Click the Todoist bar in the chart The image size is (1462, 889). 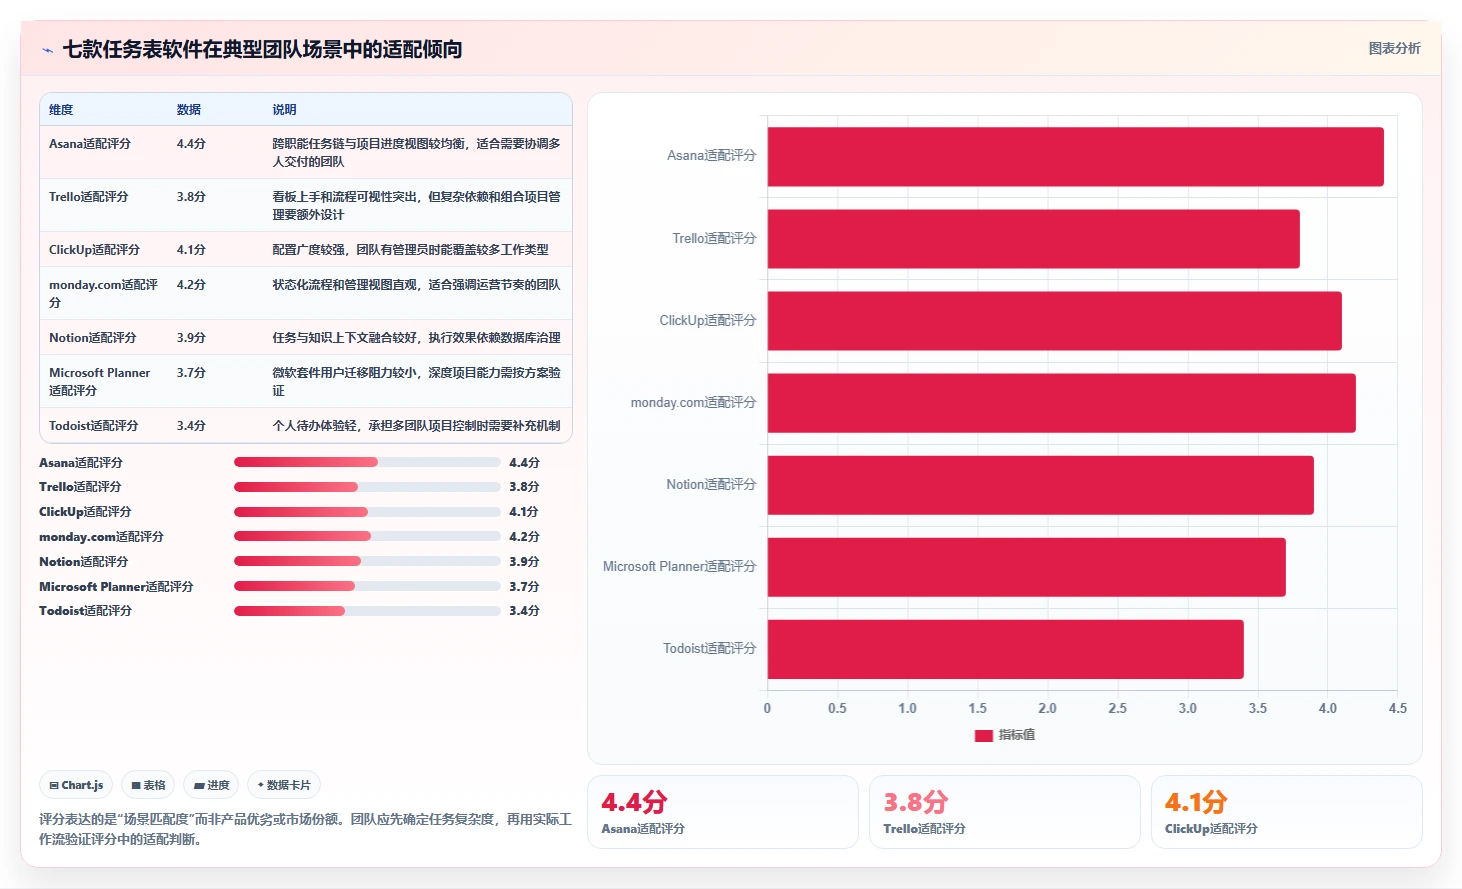pyautogui.click(x=1006, y=649)
